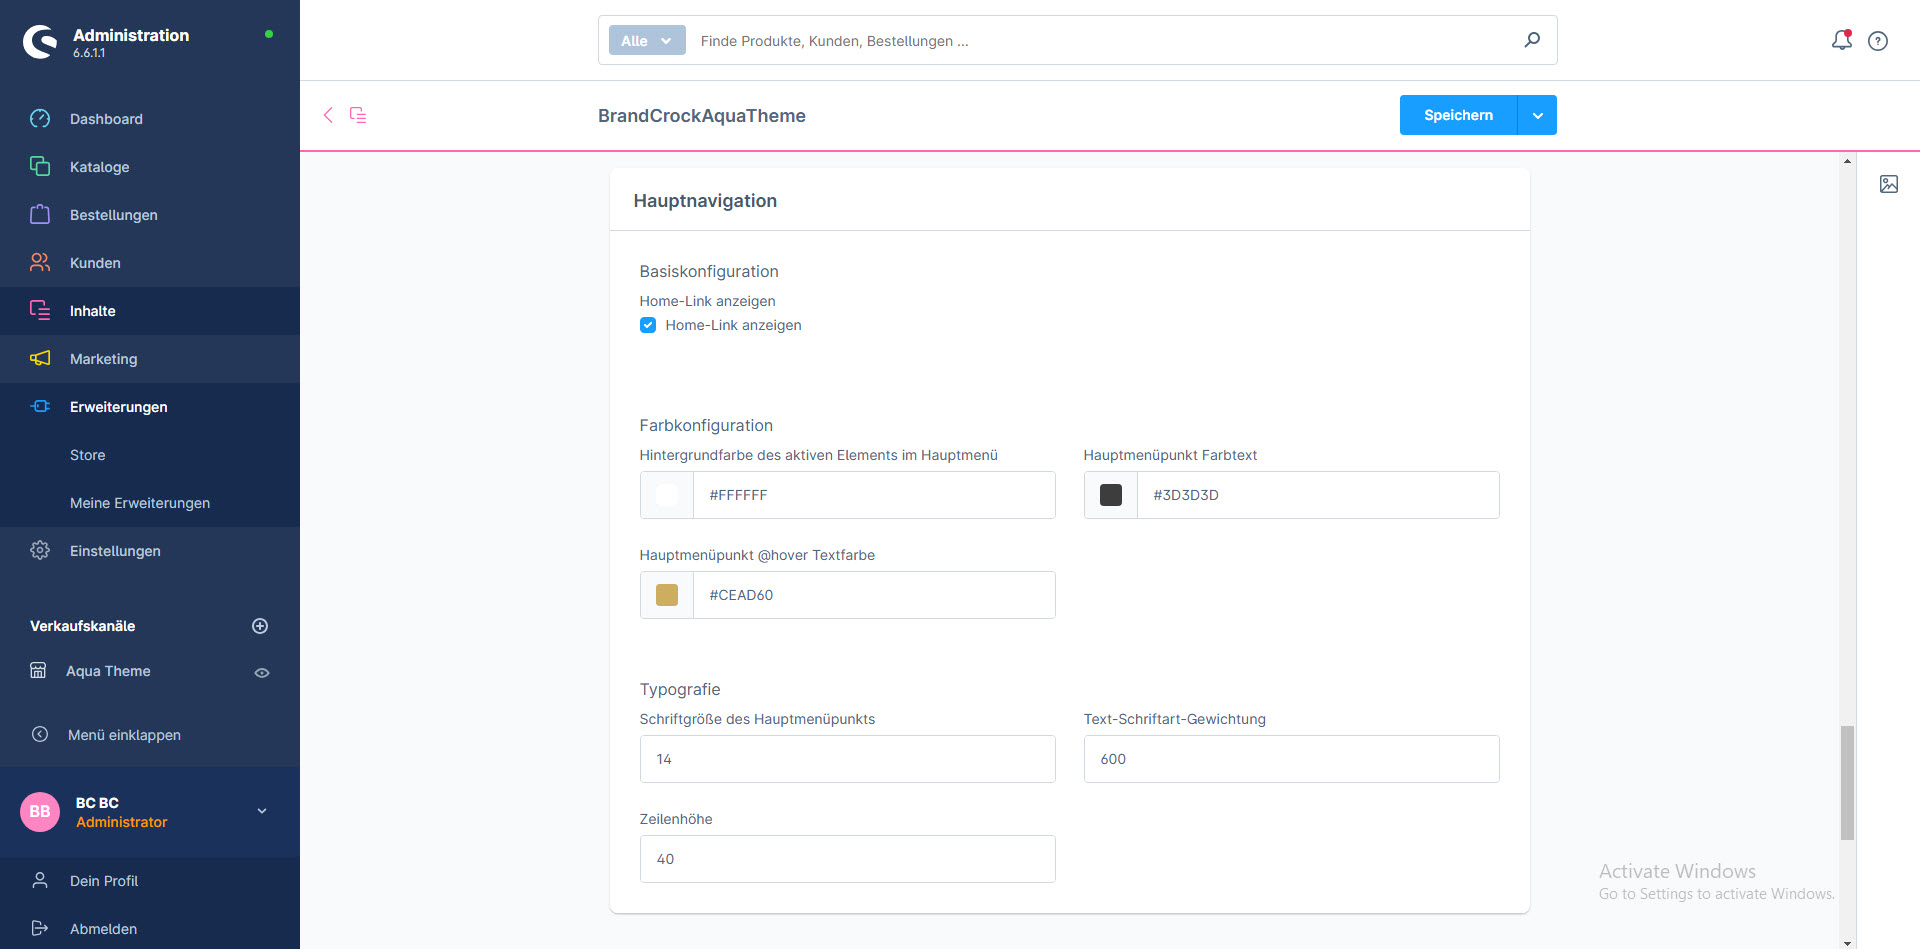Open Meine Erweiterungen submenu entry

(x=140, y=503)
